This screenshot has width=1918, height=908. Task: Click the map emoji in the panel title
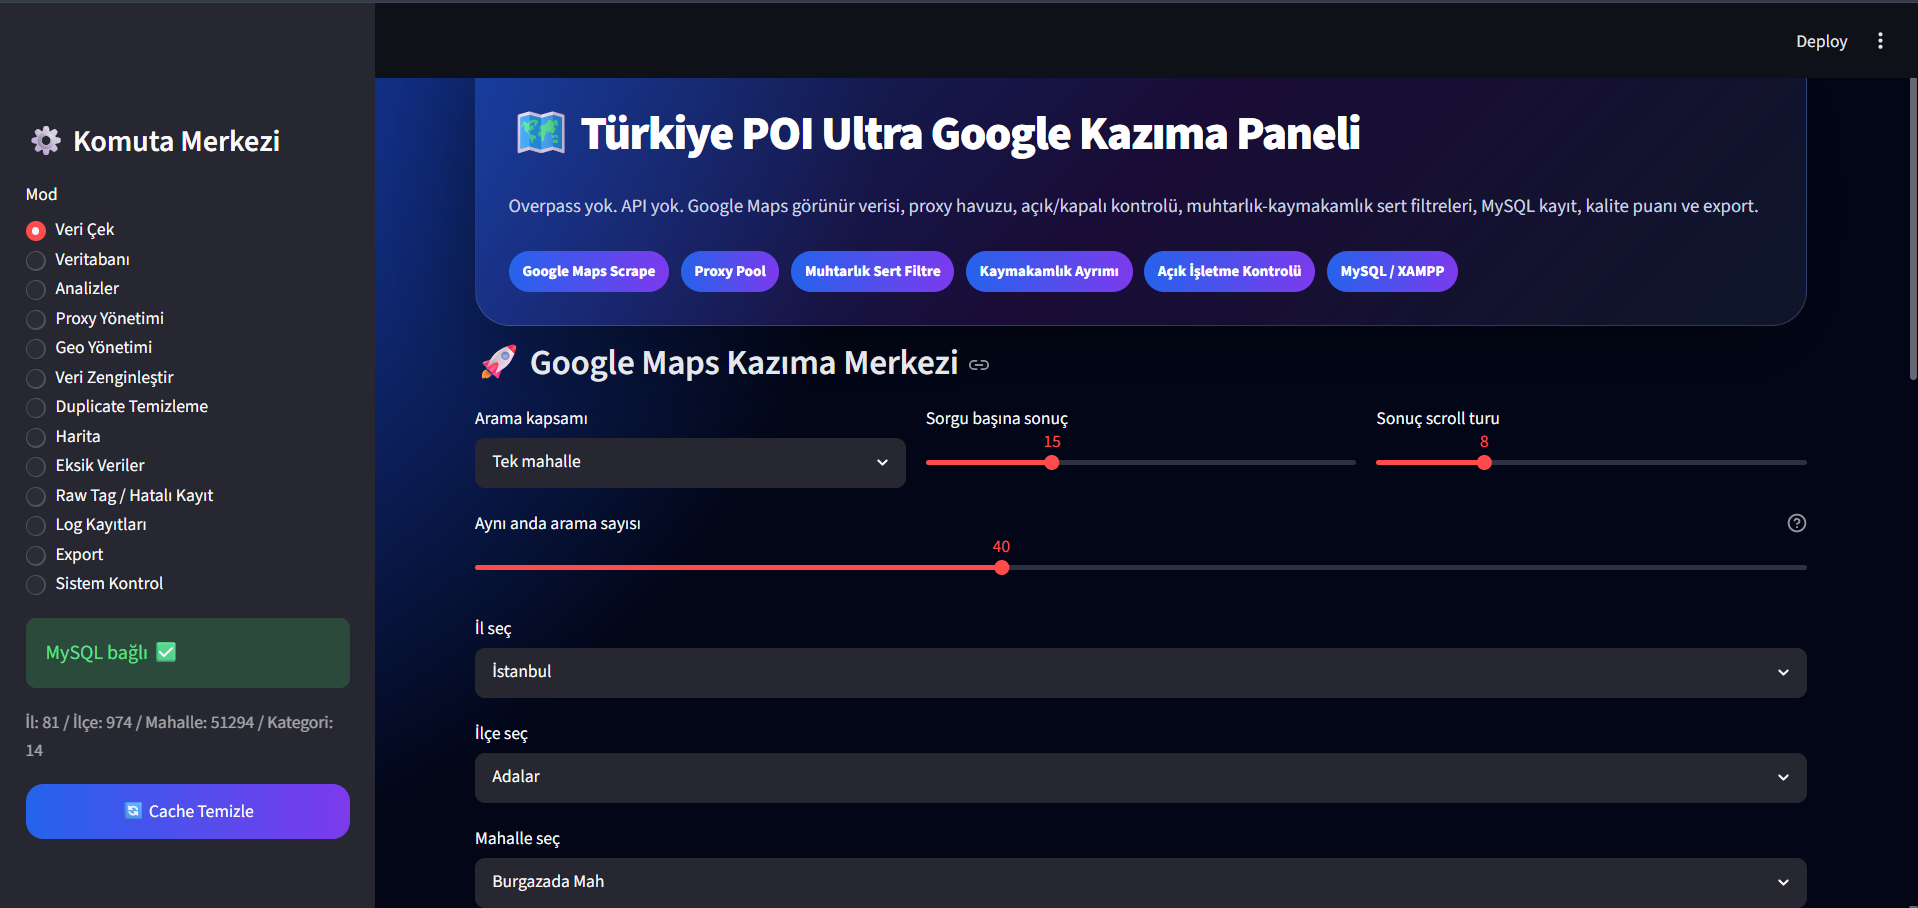click(x=541, y=133)
